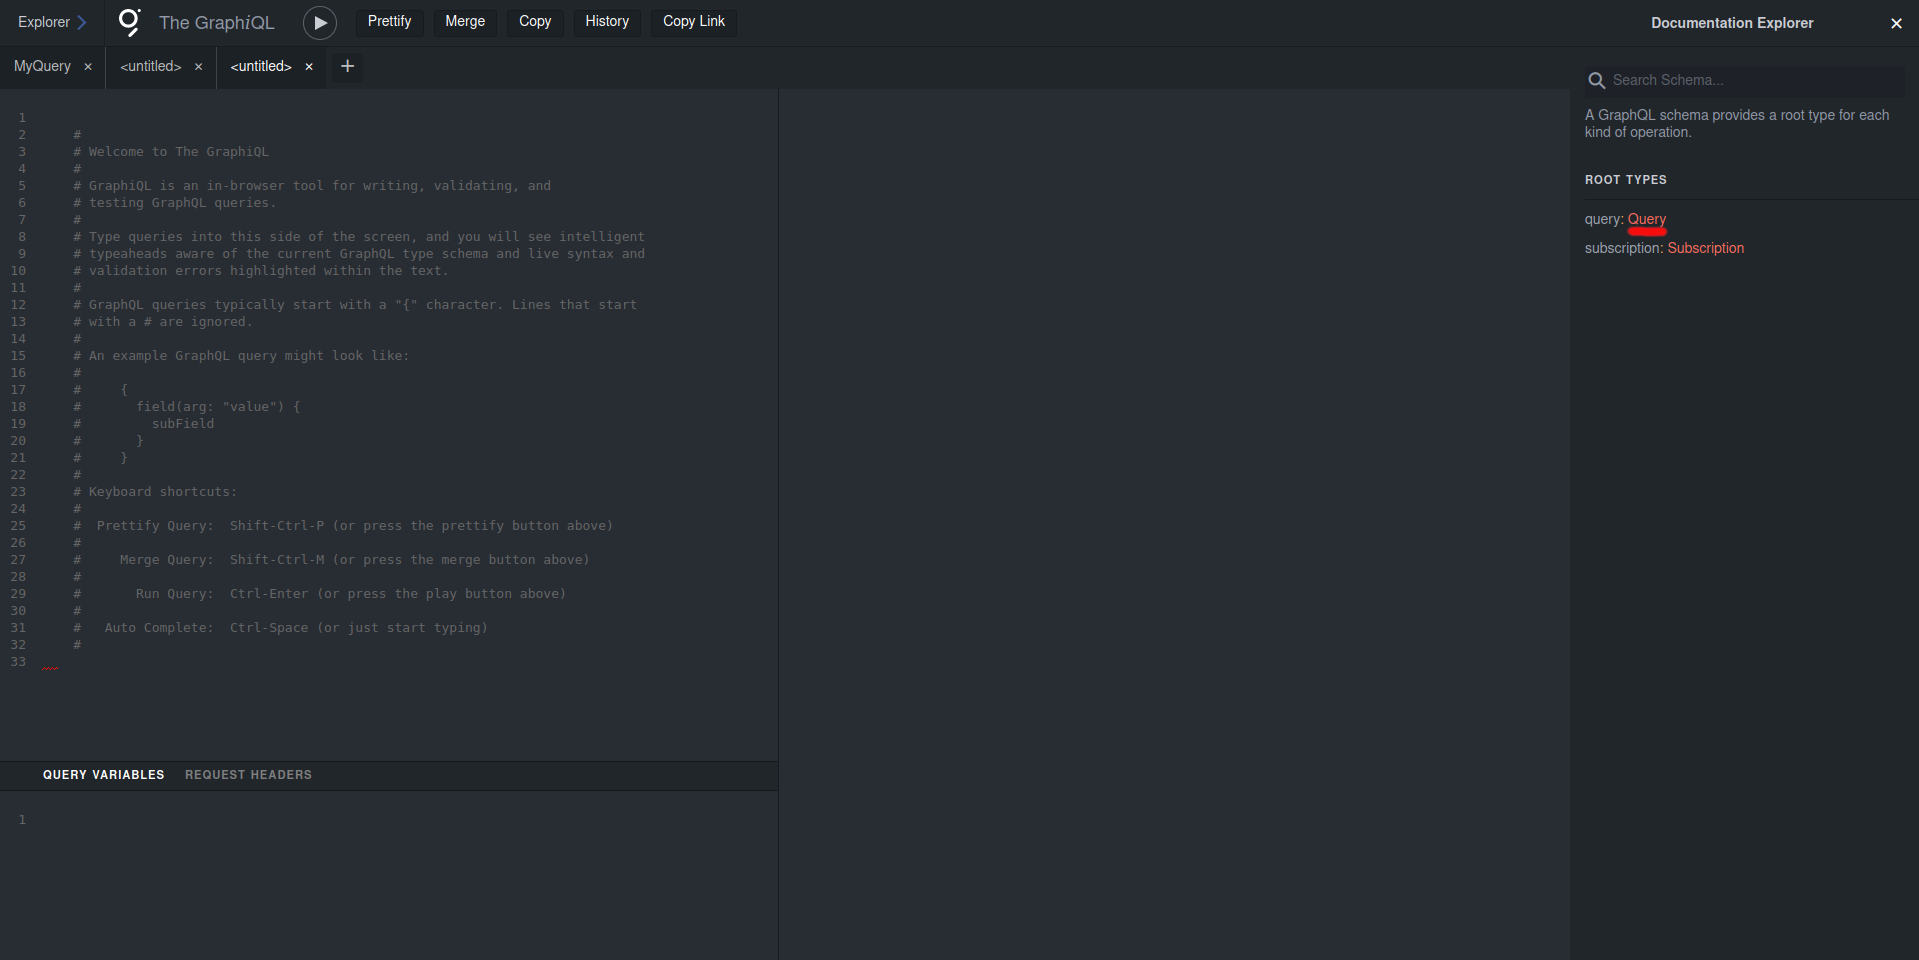Run the query with the play button
Screen dimensions: 1919x960
319,22
